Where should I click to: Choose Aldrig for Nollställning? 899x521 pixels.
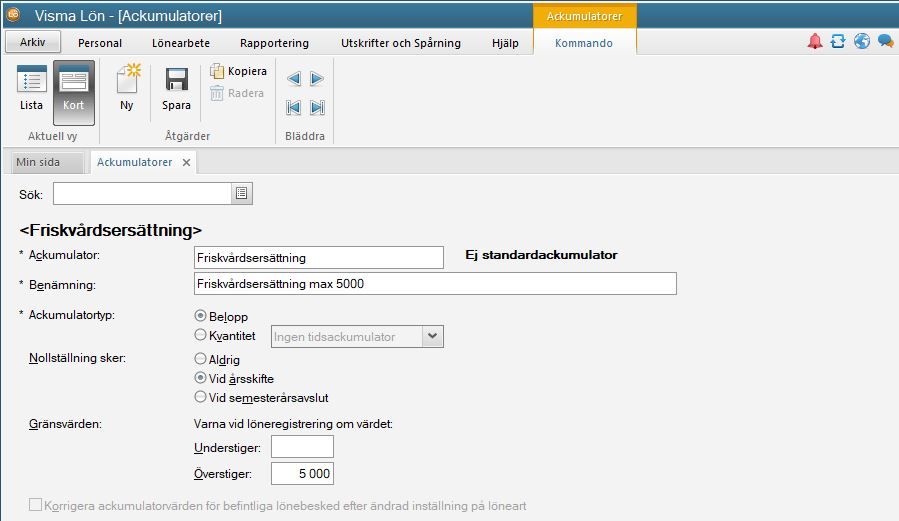[x=201, y=359]
